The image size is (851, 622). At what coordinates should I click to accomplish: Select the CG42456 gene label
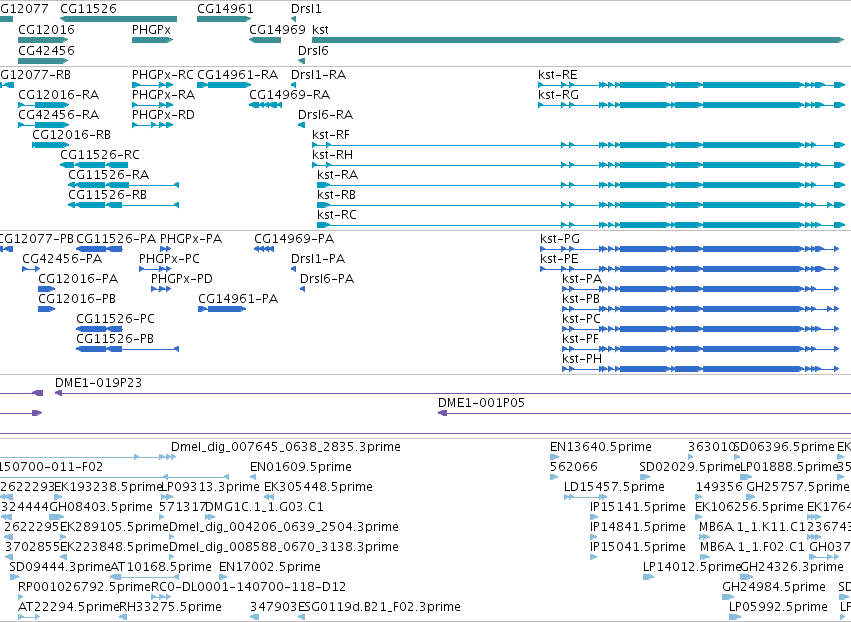click(46, 50)
